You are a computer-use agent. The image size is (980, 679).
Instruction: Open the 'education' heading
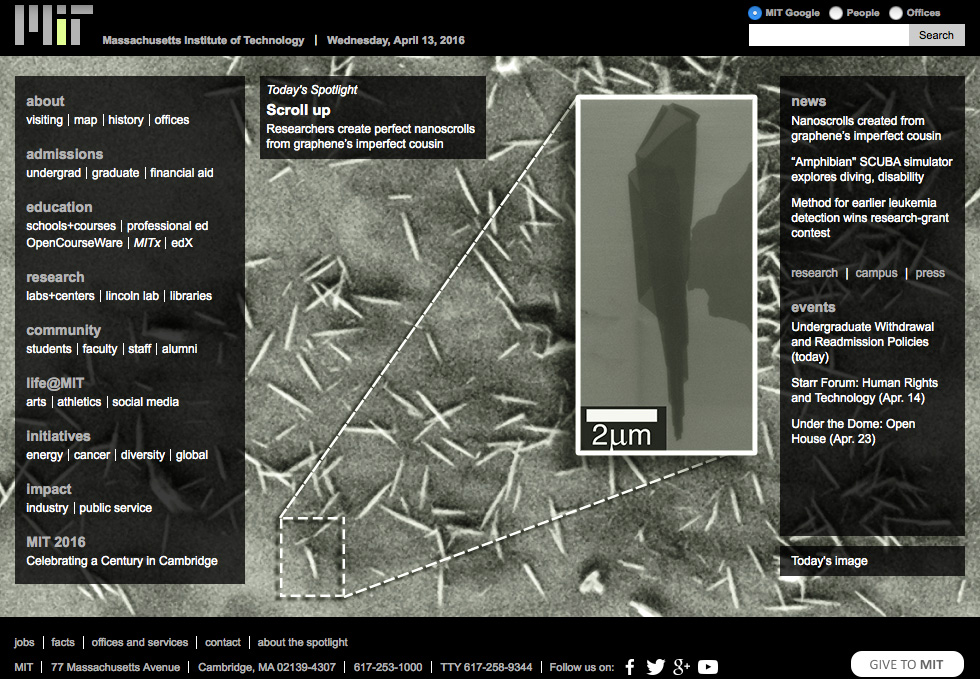(59, 207)
